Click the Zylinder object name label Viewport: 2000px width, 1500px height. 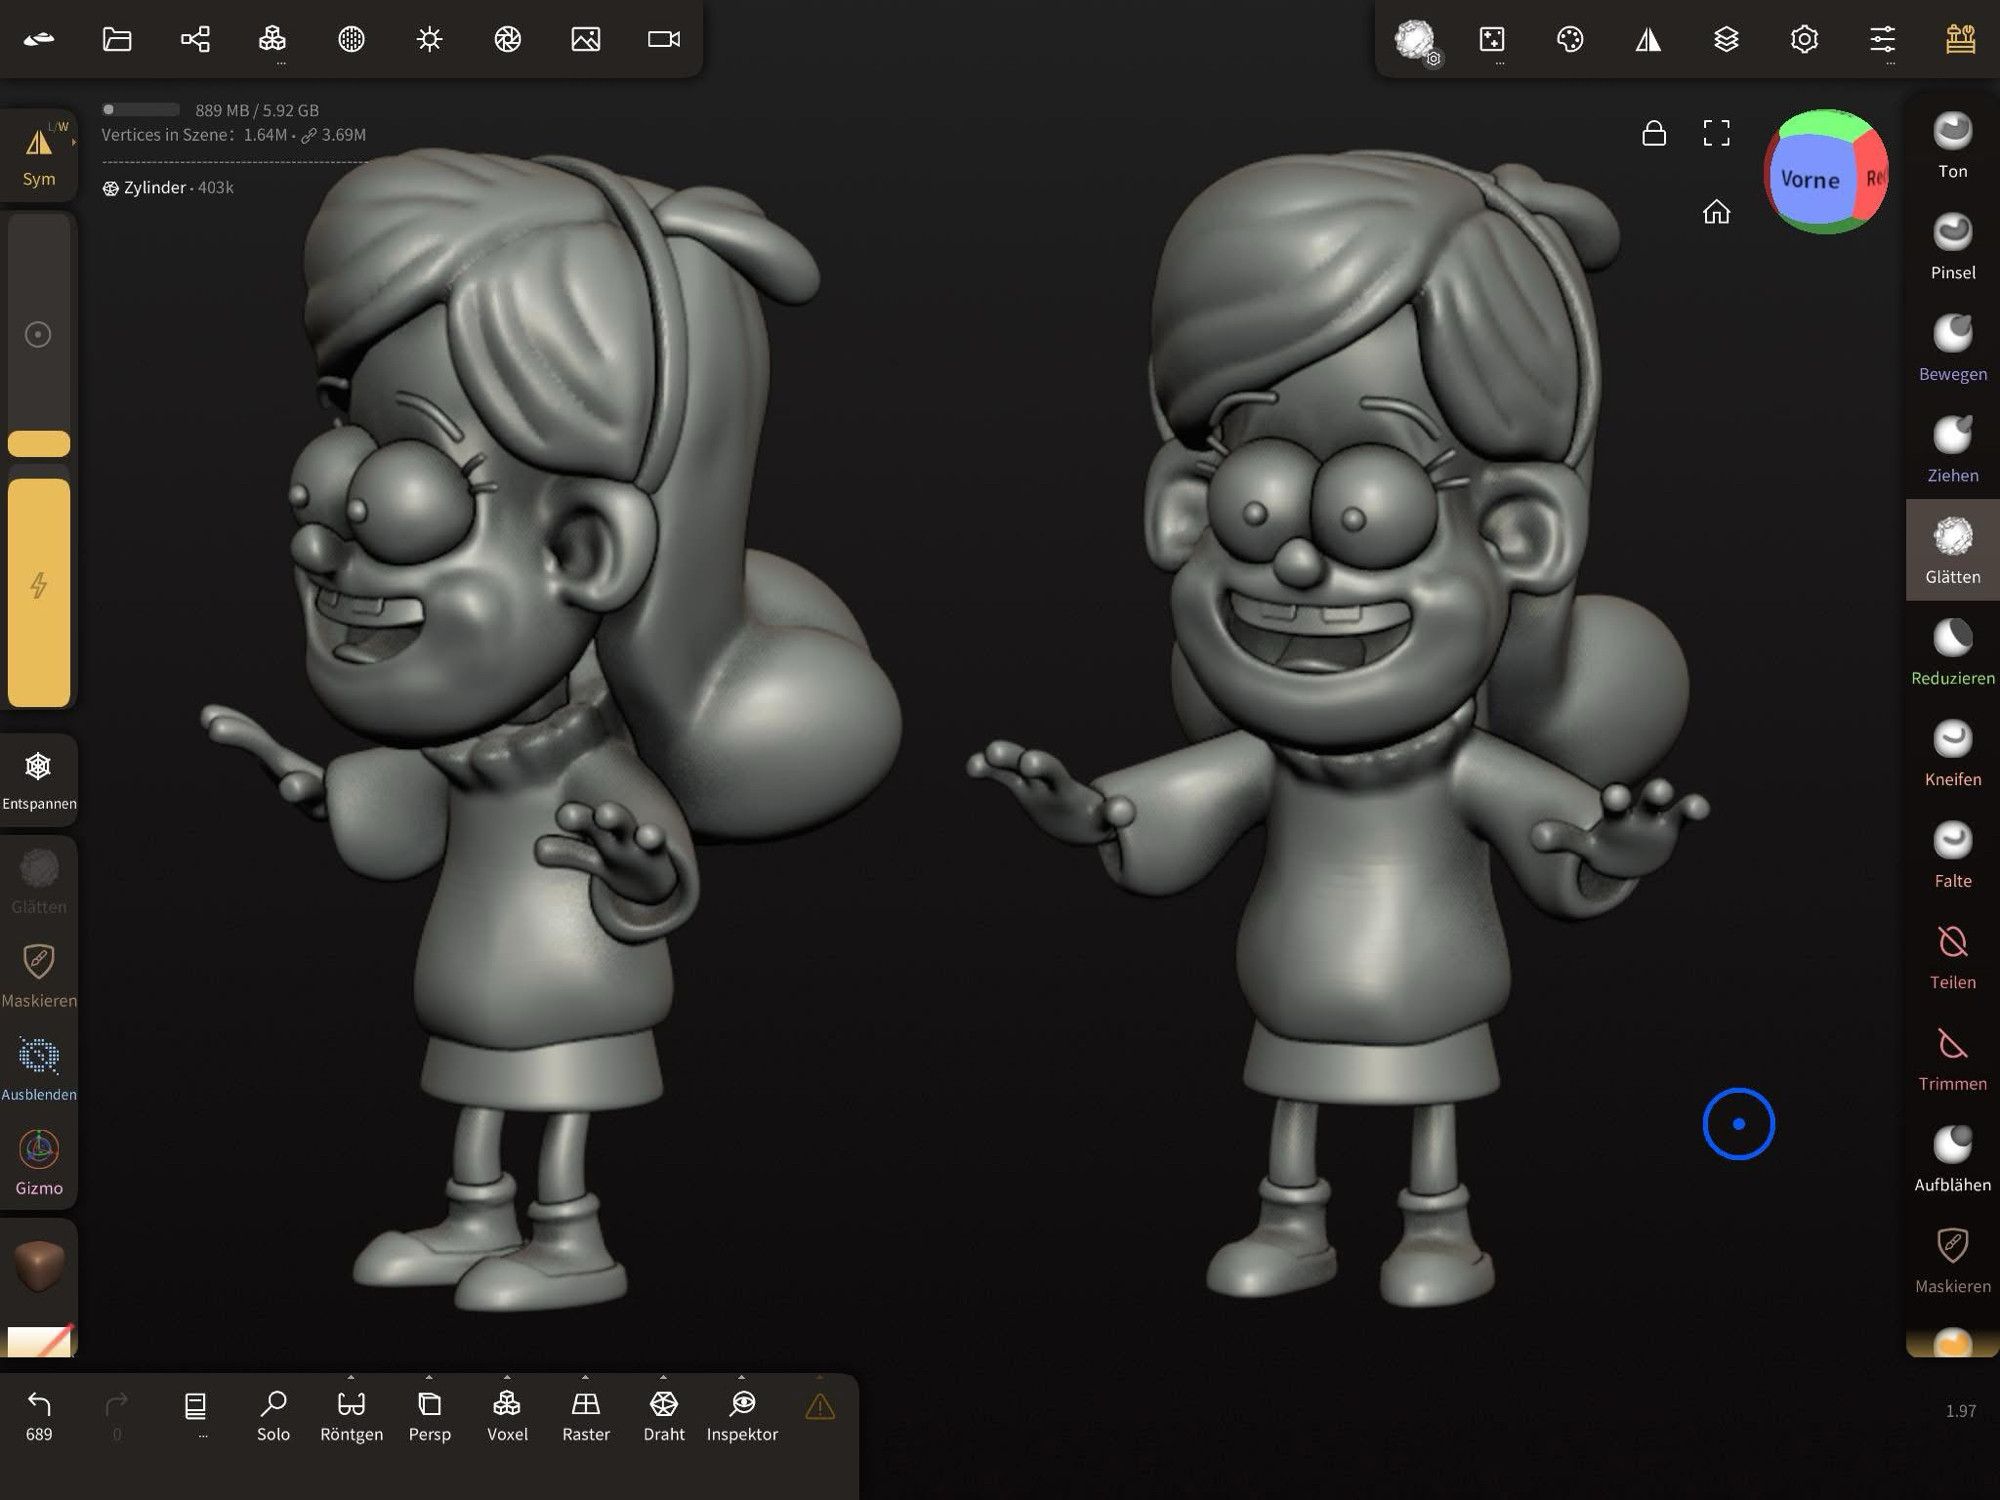[x=154, y=188]
